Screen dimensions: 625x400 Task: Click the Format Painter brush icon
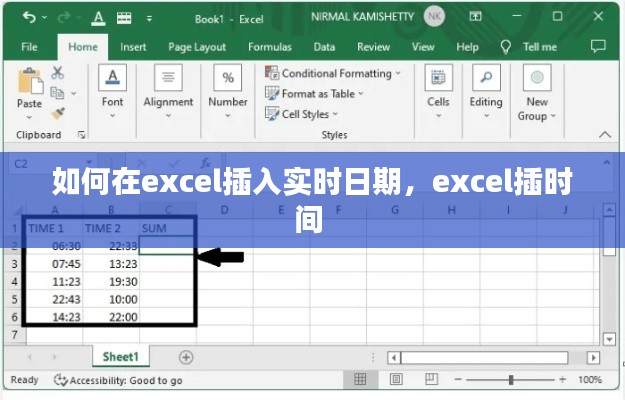(x=58, y=113)
